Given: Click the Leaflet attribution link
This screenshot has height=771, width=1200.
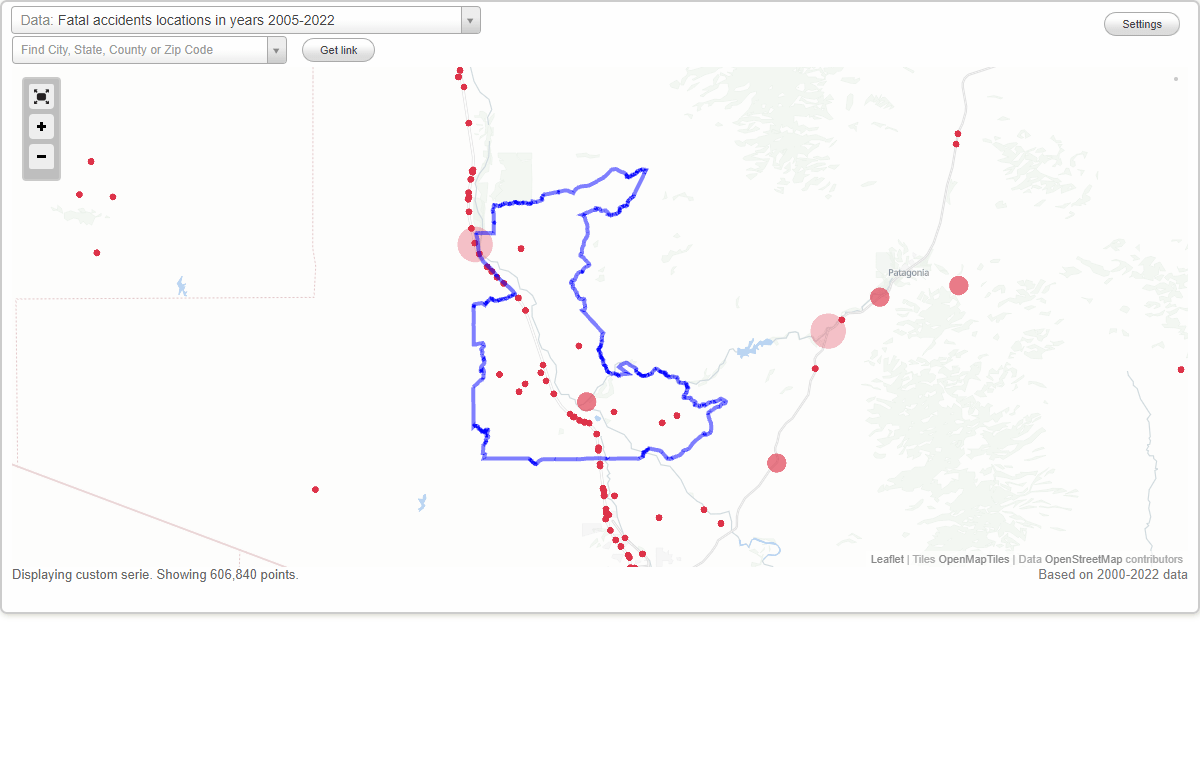Looking at the screenshot, I should coord(886,559).
